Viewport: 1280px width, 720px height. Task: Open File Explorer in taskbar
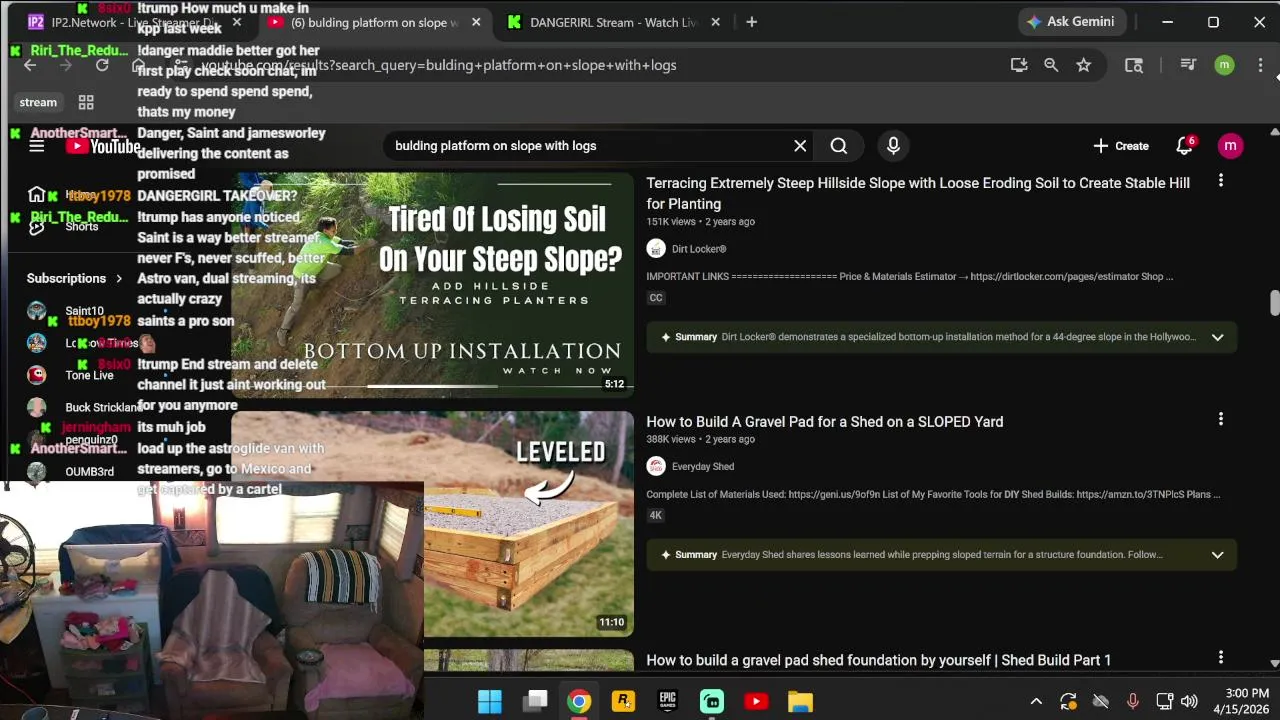point(800,701)
